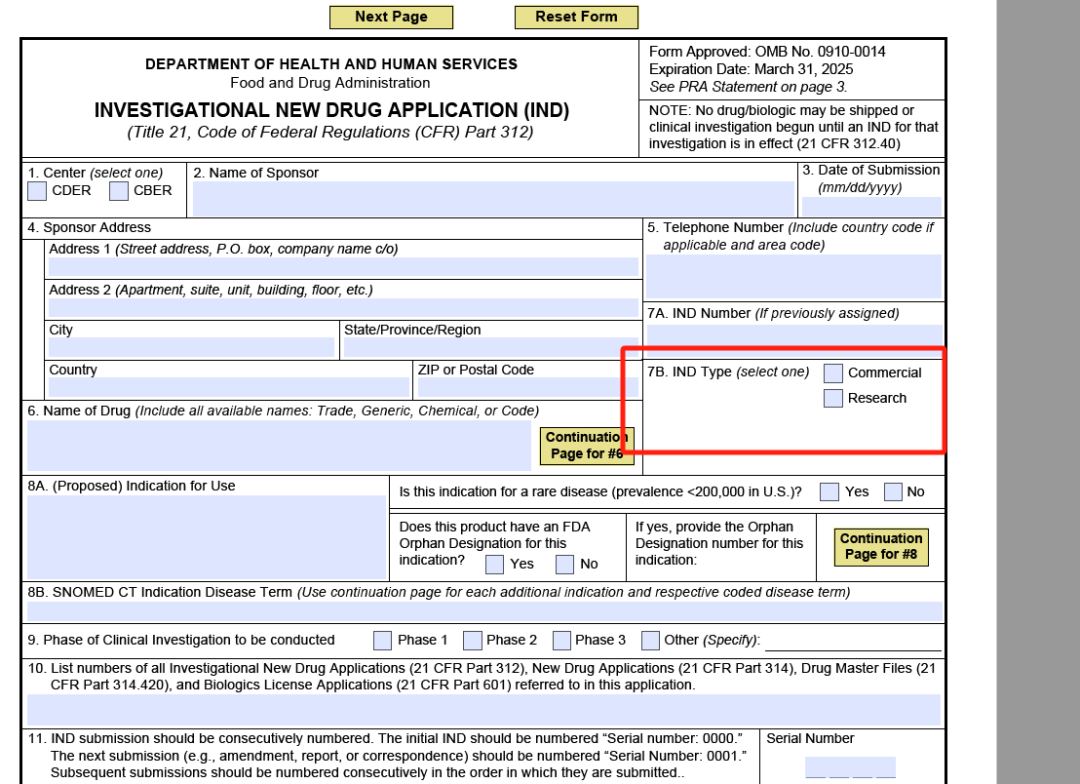Click the Telephone Number field
Viewport: 1080px width, 784px height.
pos(794,276)
